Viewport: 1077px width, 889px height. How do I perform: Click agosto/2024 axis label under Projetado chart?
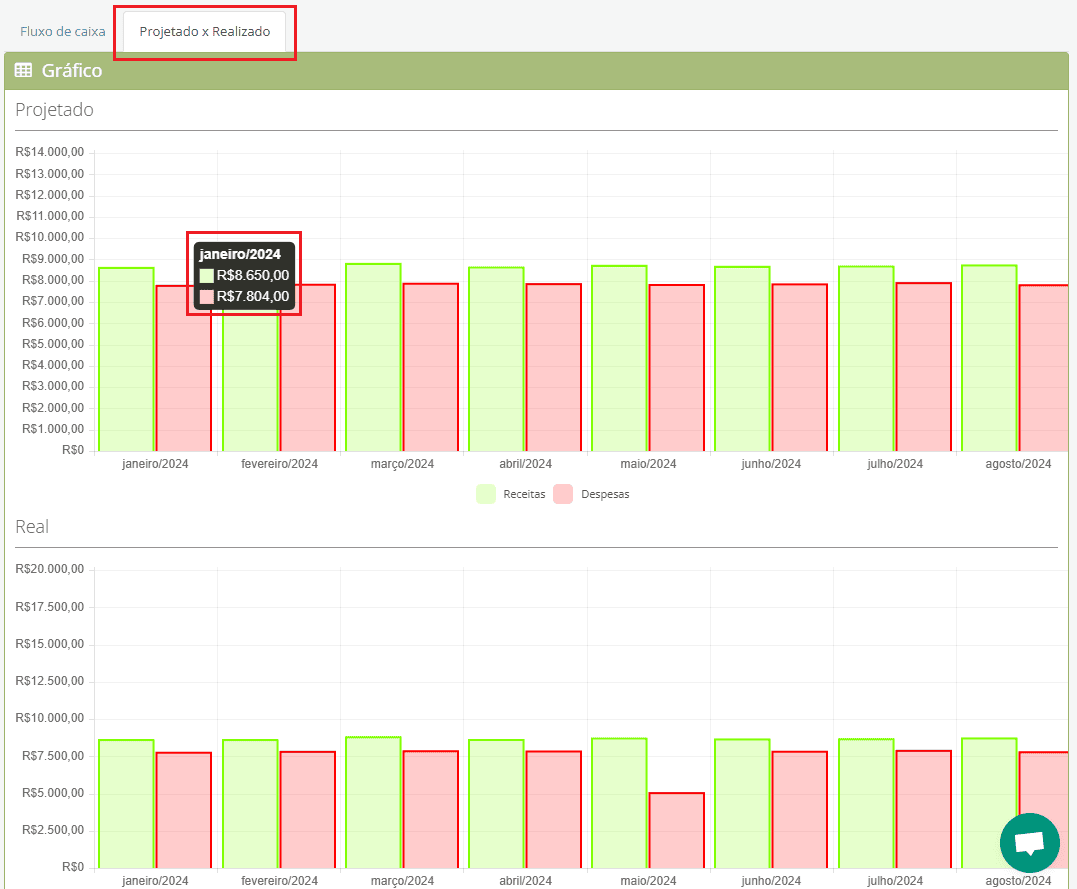[1018, 464]
